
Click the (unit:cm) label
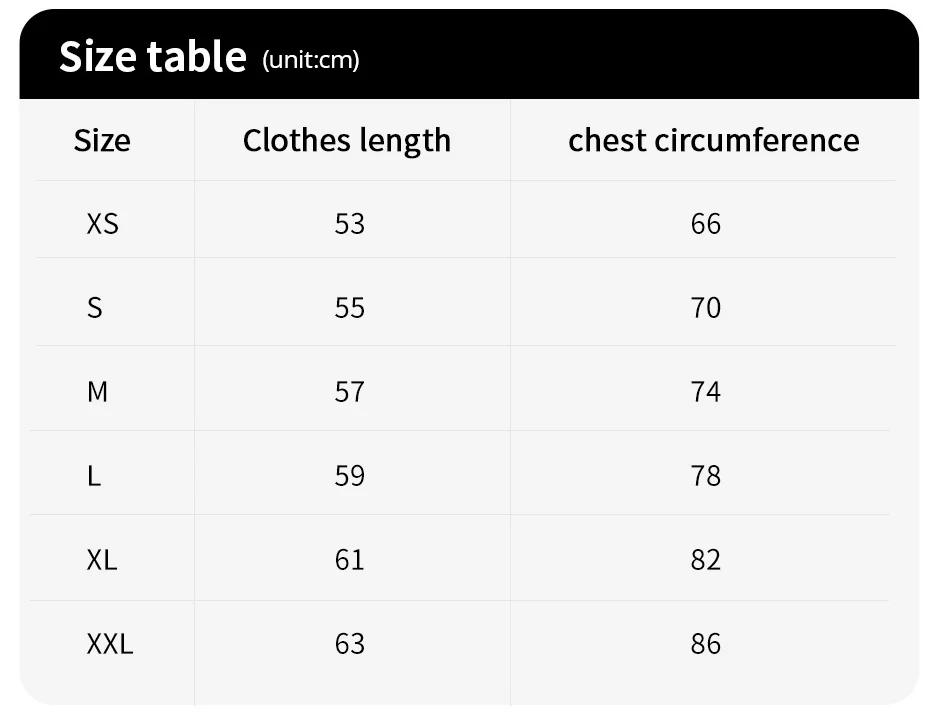[x=311, y=60]
